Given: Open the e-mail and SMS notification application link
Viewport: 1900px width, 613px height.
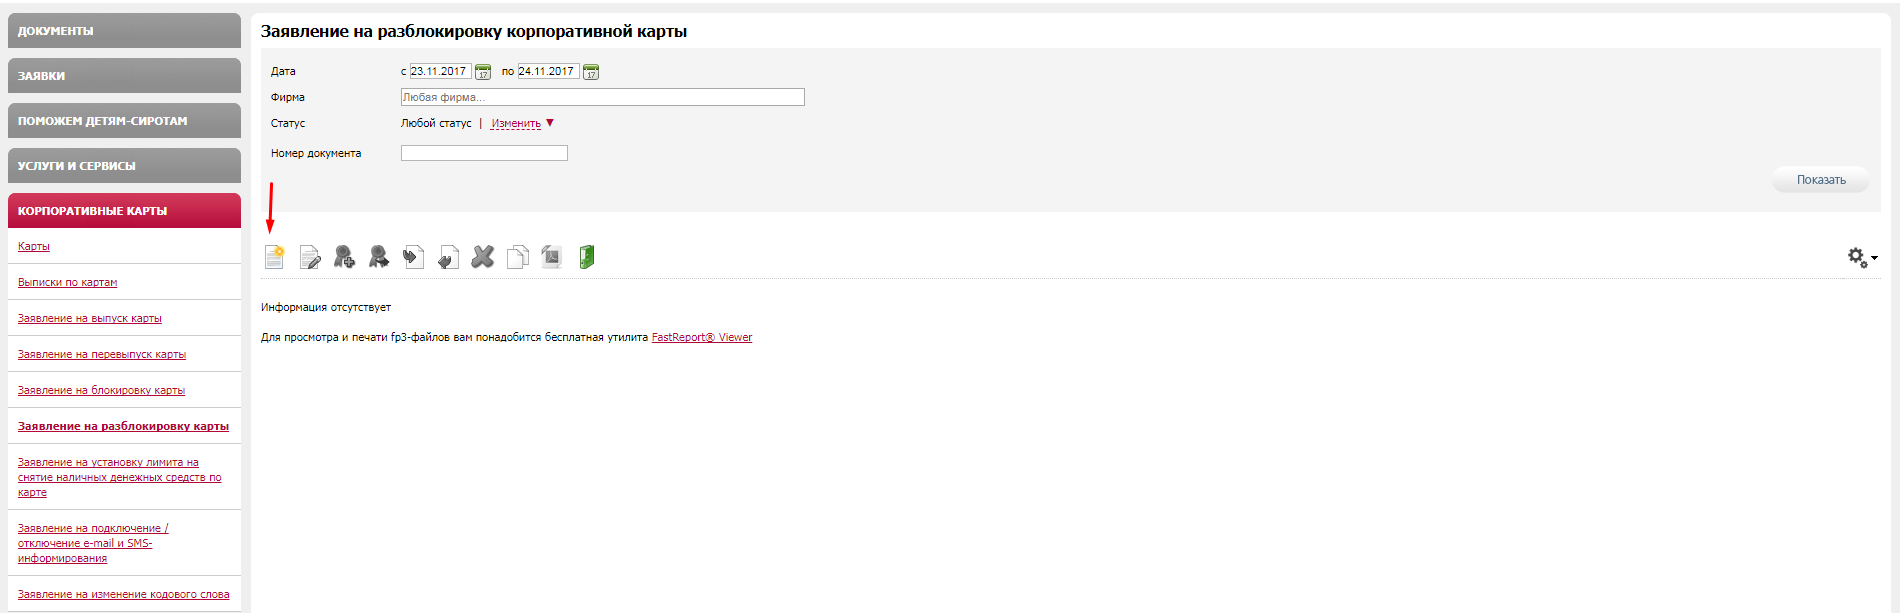Looking at the screenshot, I should tap(93, 543).
